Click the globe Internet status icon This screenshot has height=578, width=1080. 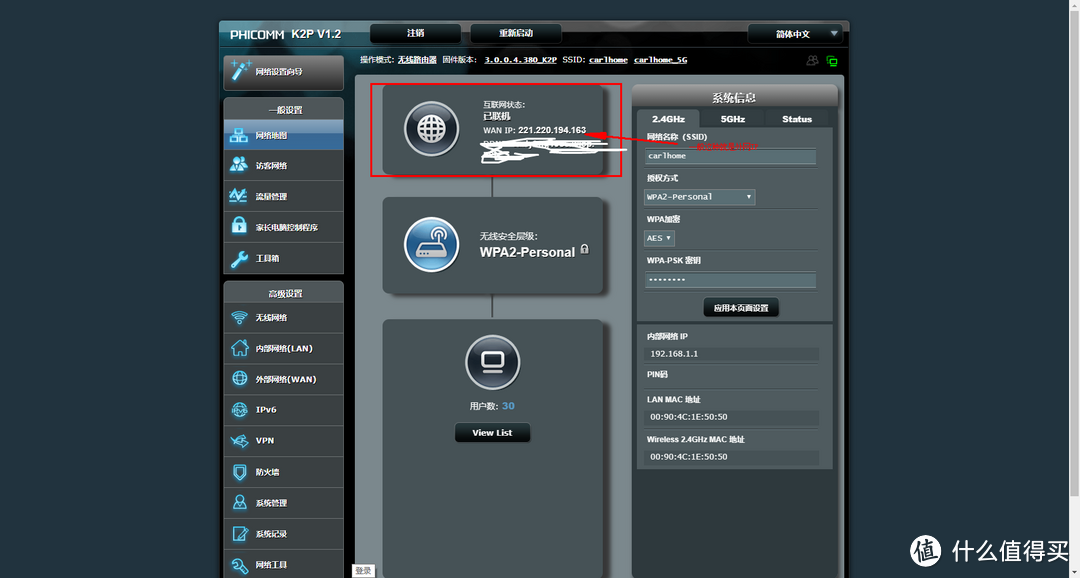431,128
